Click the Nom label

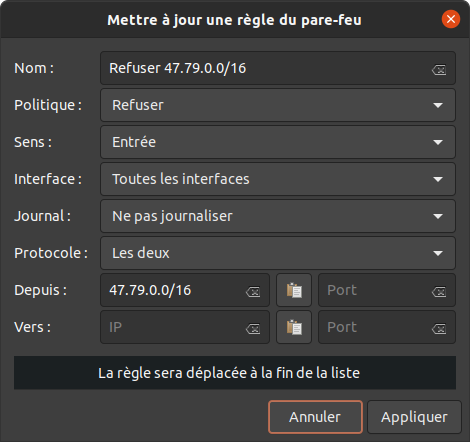[34, 68]
